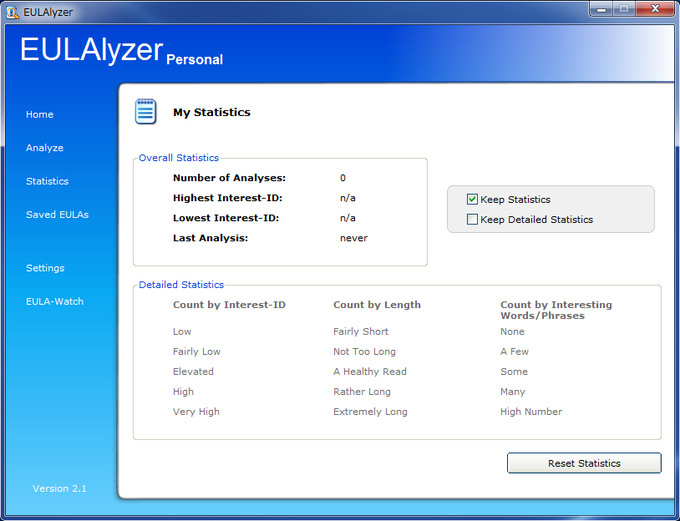
Task: Select Statistics in the sidebar
Action: (x=47, y=181)
